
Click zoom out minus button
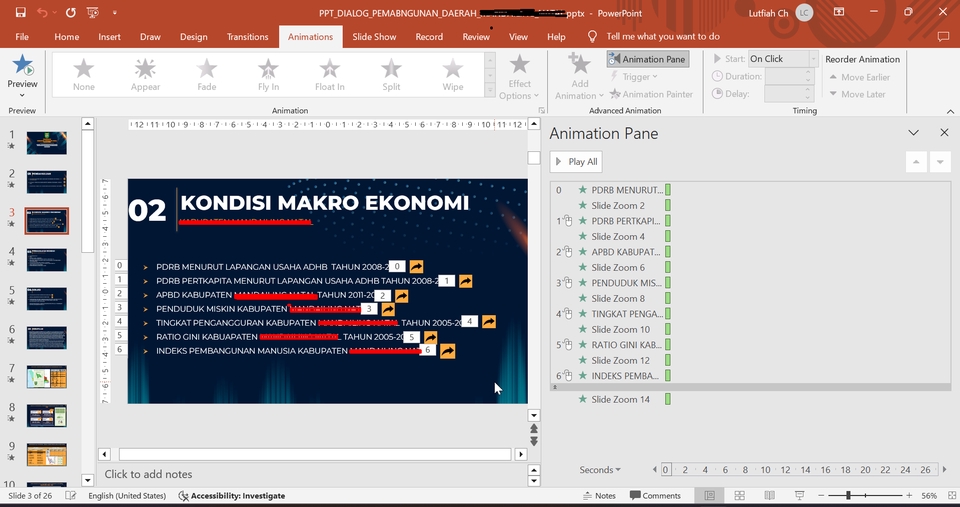(x=821, y=495)
